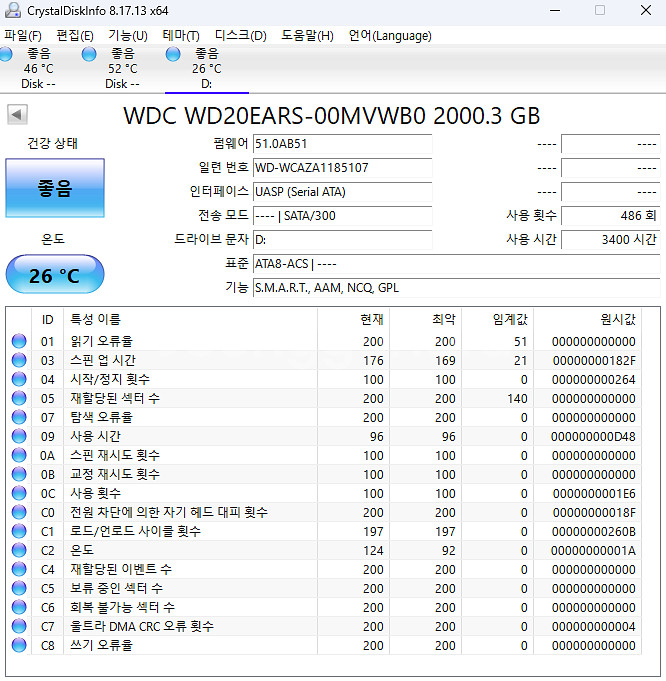
Task: Click raw value 0000000001E6 in 사용 횟수 row
Action: click(594, 493)
